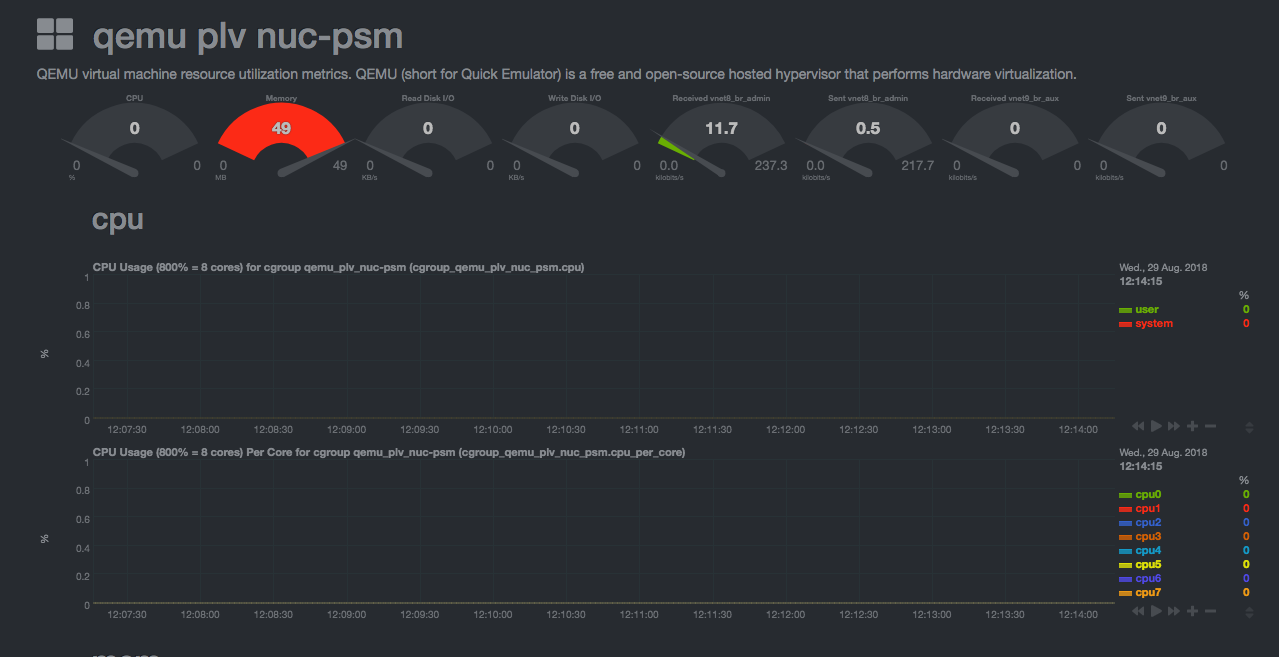Select the highlighted cpu5 legend entry
This screenshot has height=657, width=1279.
1145,564
